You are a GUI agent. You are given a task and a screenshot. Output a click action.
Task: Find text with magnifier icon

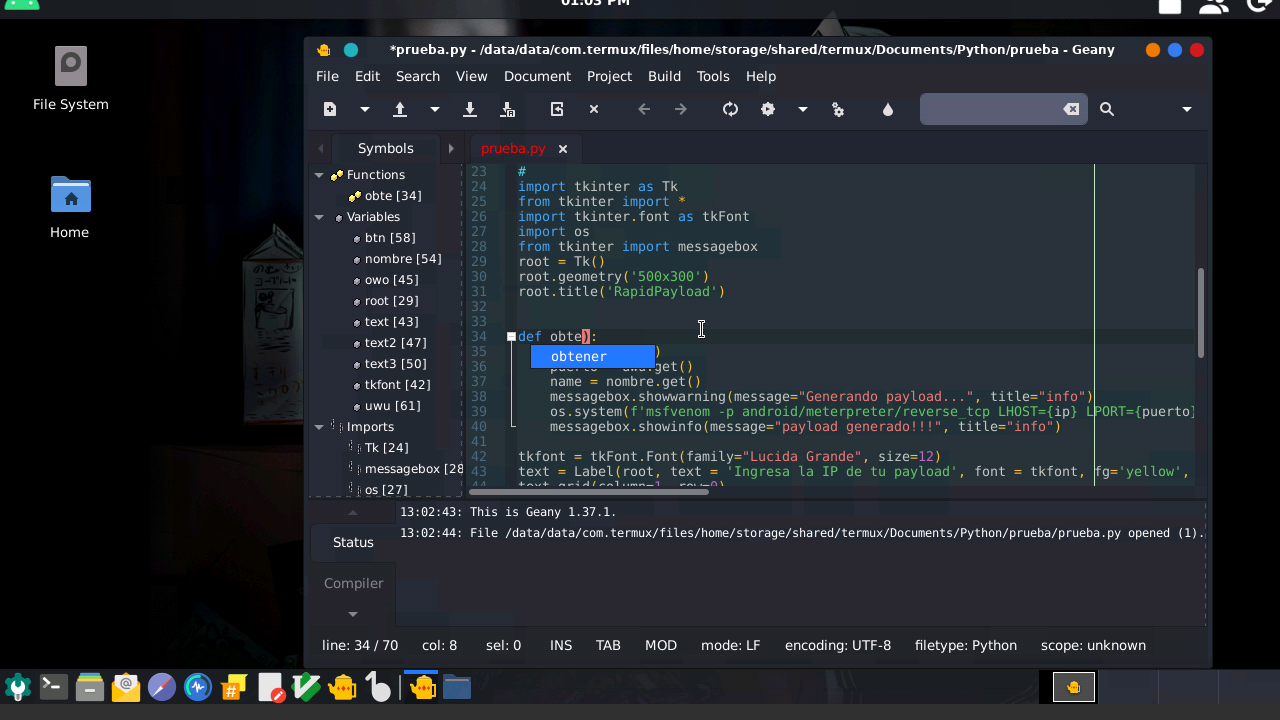pos(1107,109)
